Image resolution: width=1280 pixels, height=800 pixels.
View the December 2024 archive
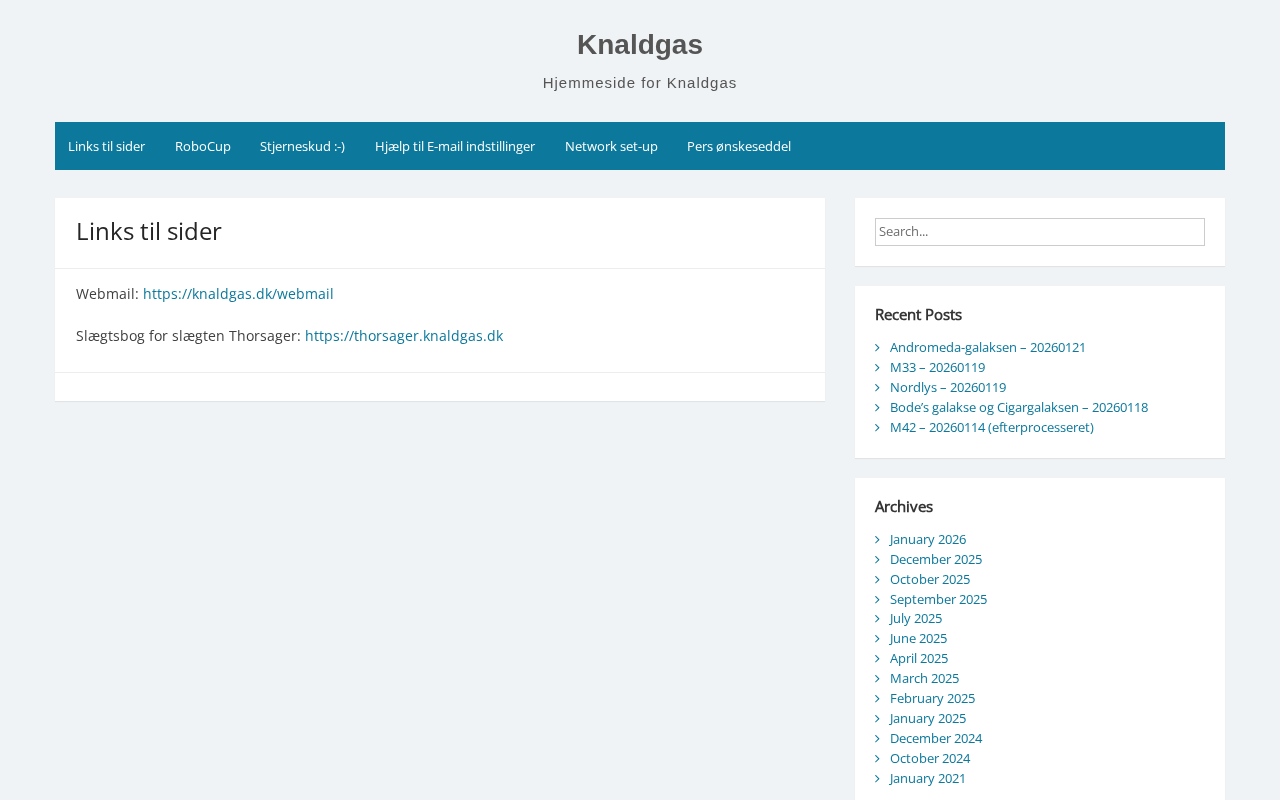(x=936, y=738)
